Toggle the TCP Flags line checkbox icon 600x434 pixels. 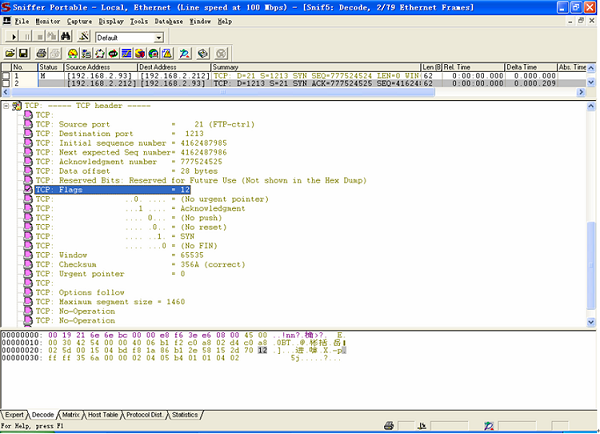click(x=28, y=189)
